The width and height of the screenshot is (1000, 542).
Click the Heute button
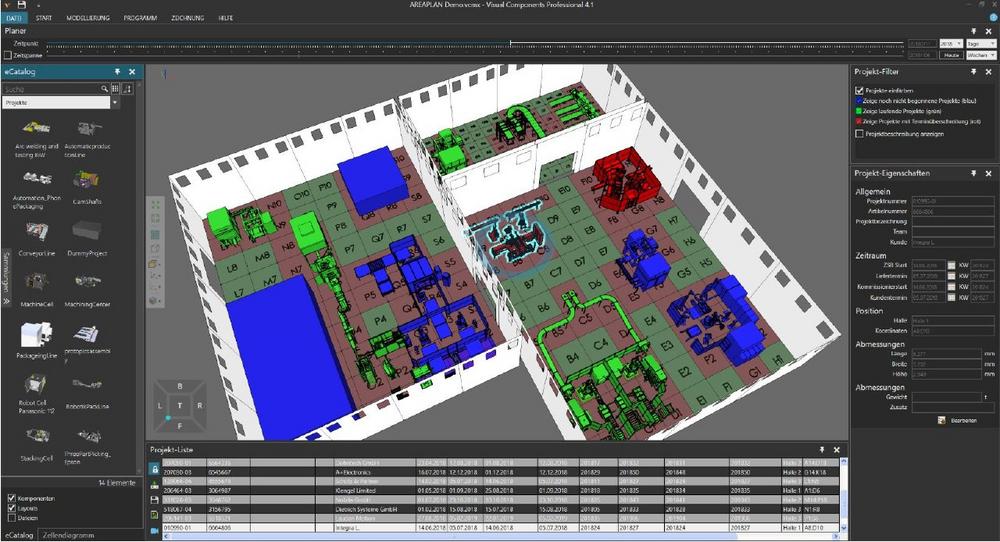pos(951,55)
